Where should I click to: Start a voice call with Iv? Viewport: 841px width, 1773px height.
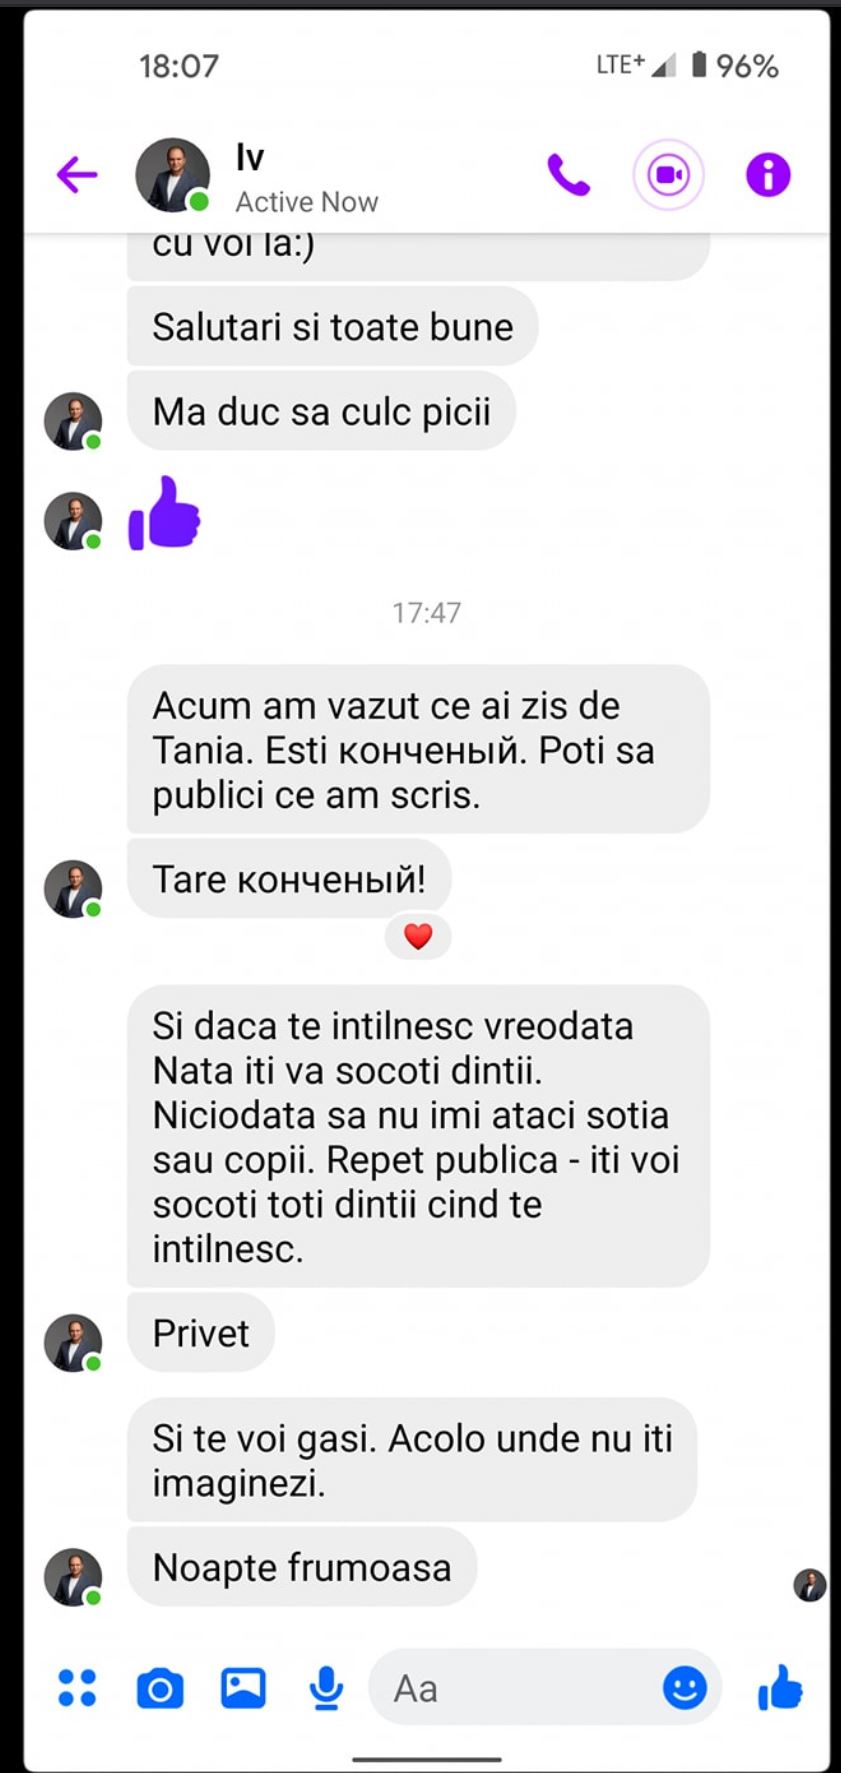[x=568, y=175]
